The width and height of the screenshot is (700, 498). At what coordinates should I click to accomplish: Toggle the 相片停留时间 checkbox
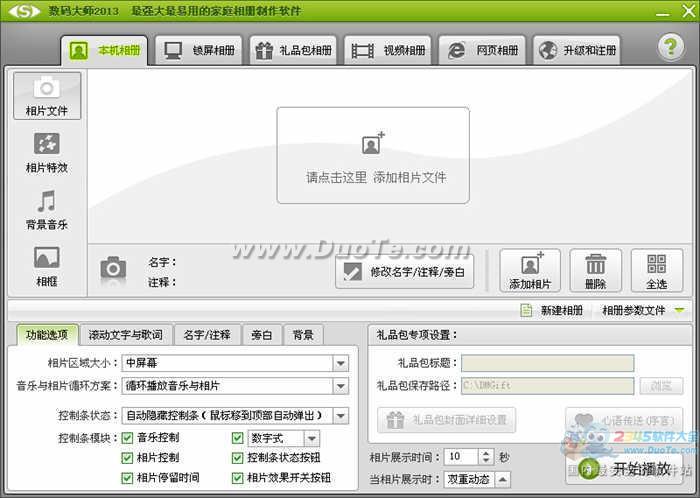[127, 478]
